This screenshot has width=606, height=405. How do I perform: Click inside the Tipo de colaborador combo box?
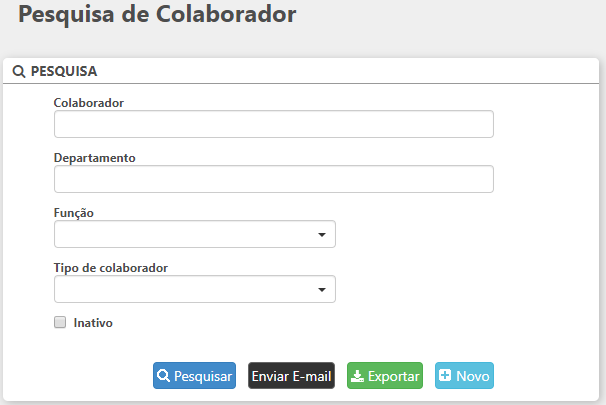[185, 289]
